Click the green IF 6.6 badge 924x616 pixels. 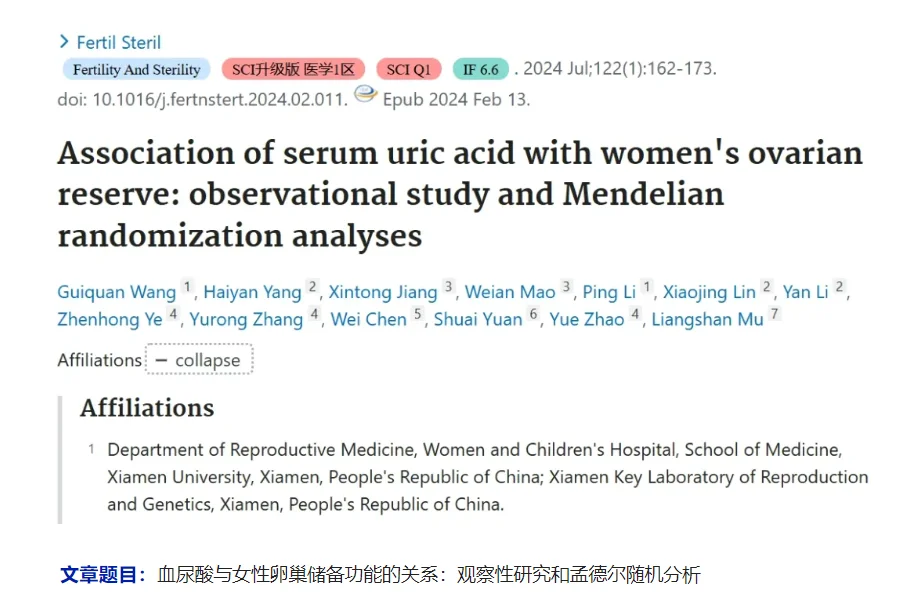tap(480, 70)
